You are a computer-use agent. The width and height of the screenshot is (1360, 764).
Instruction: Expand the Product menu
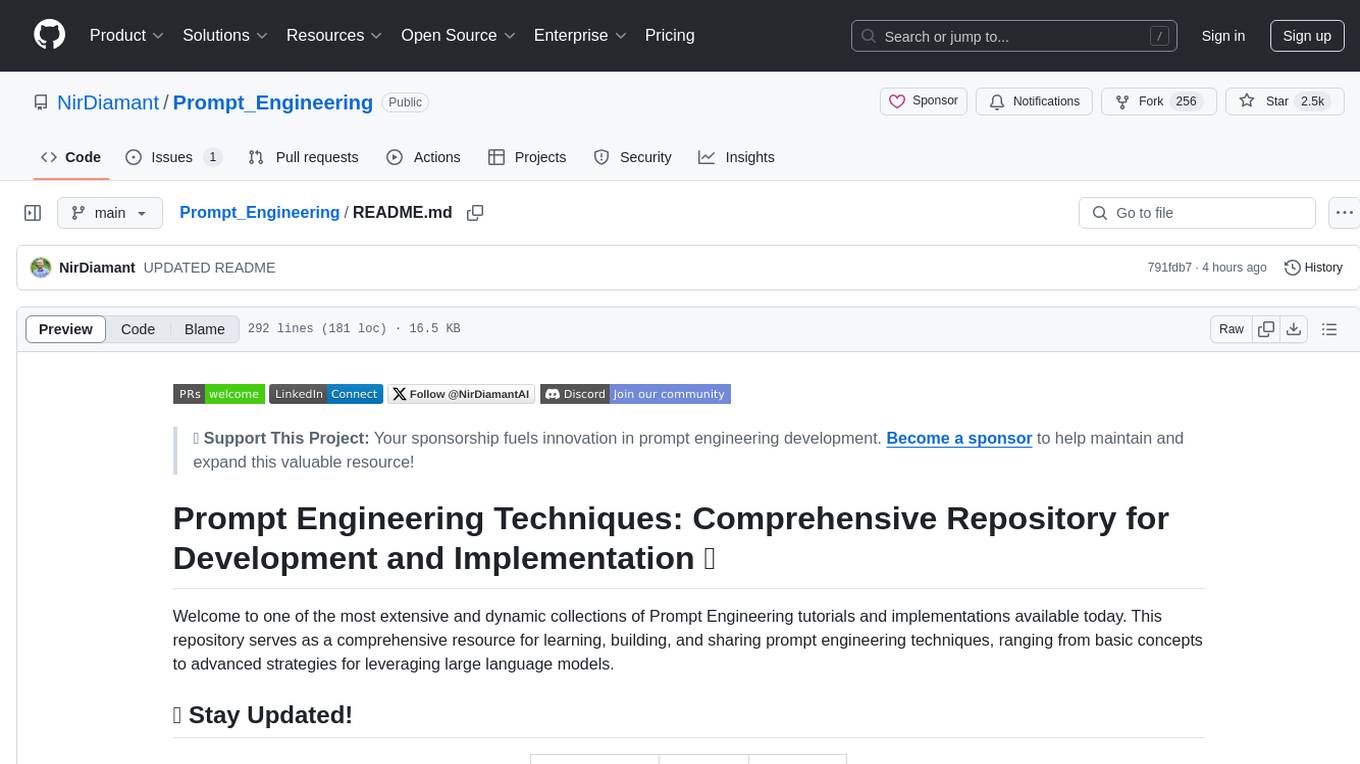click(127, 35)
